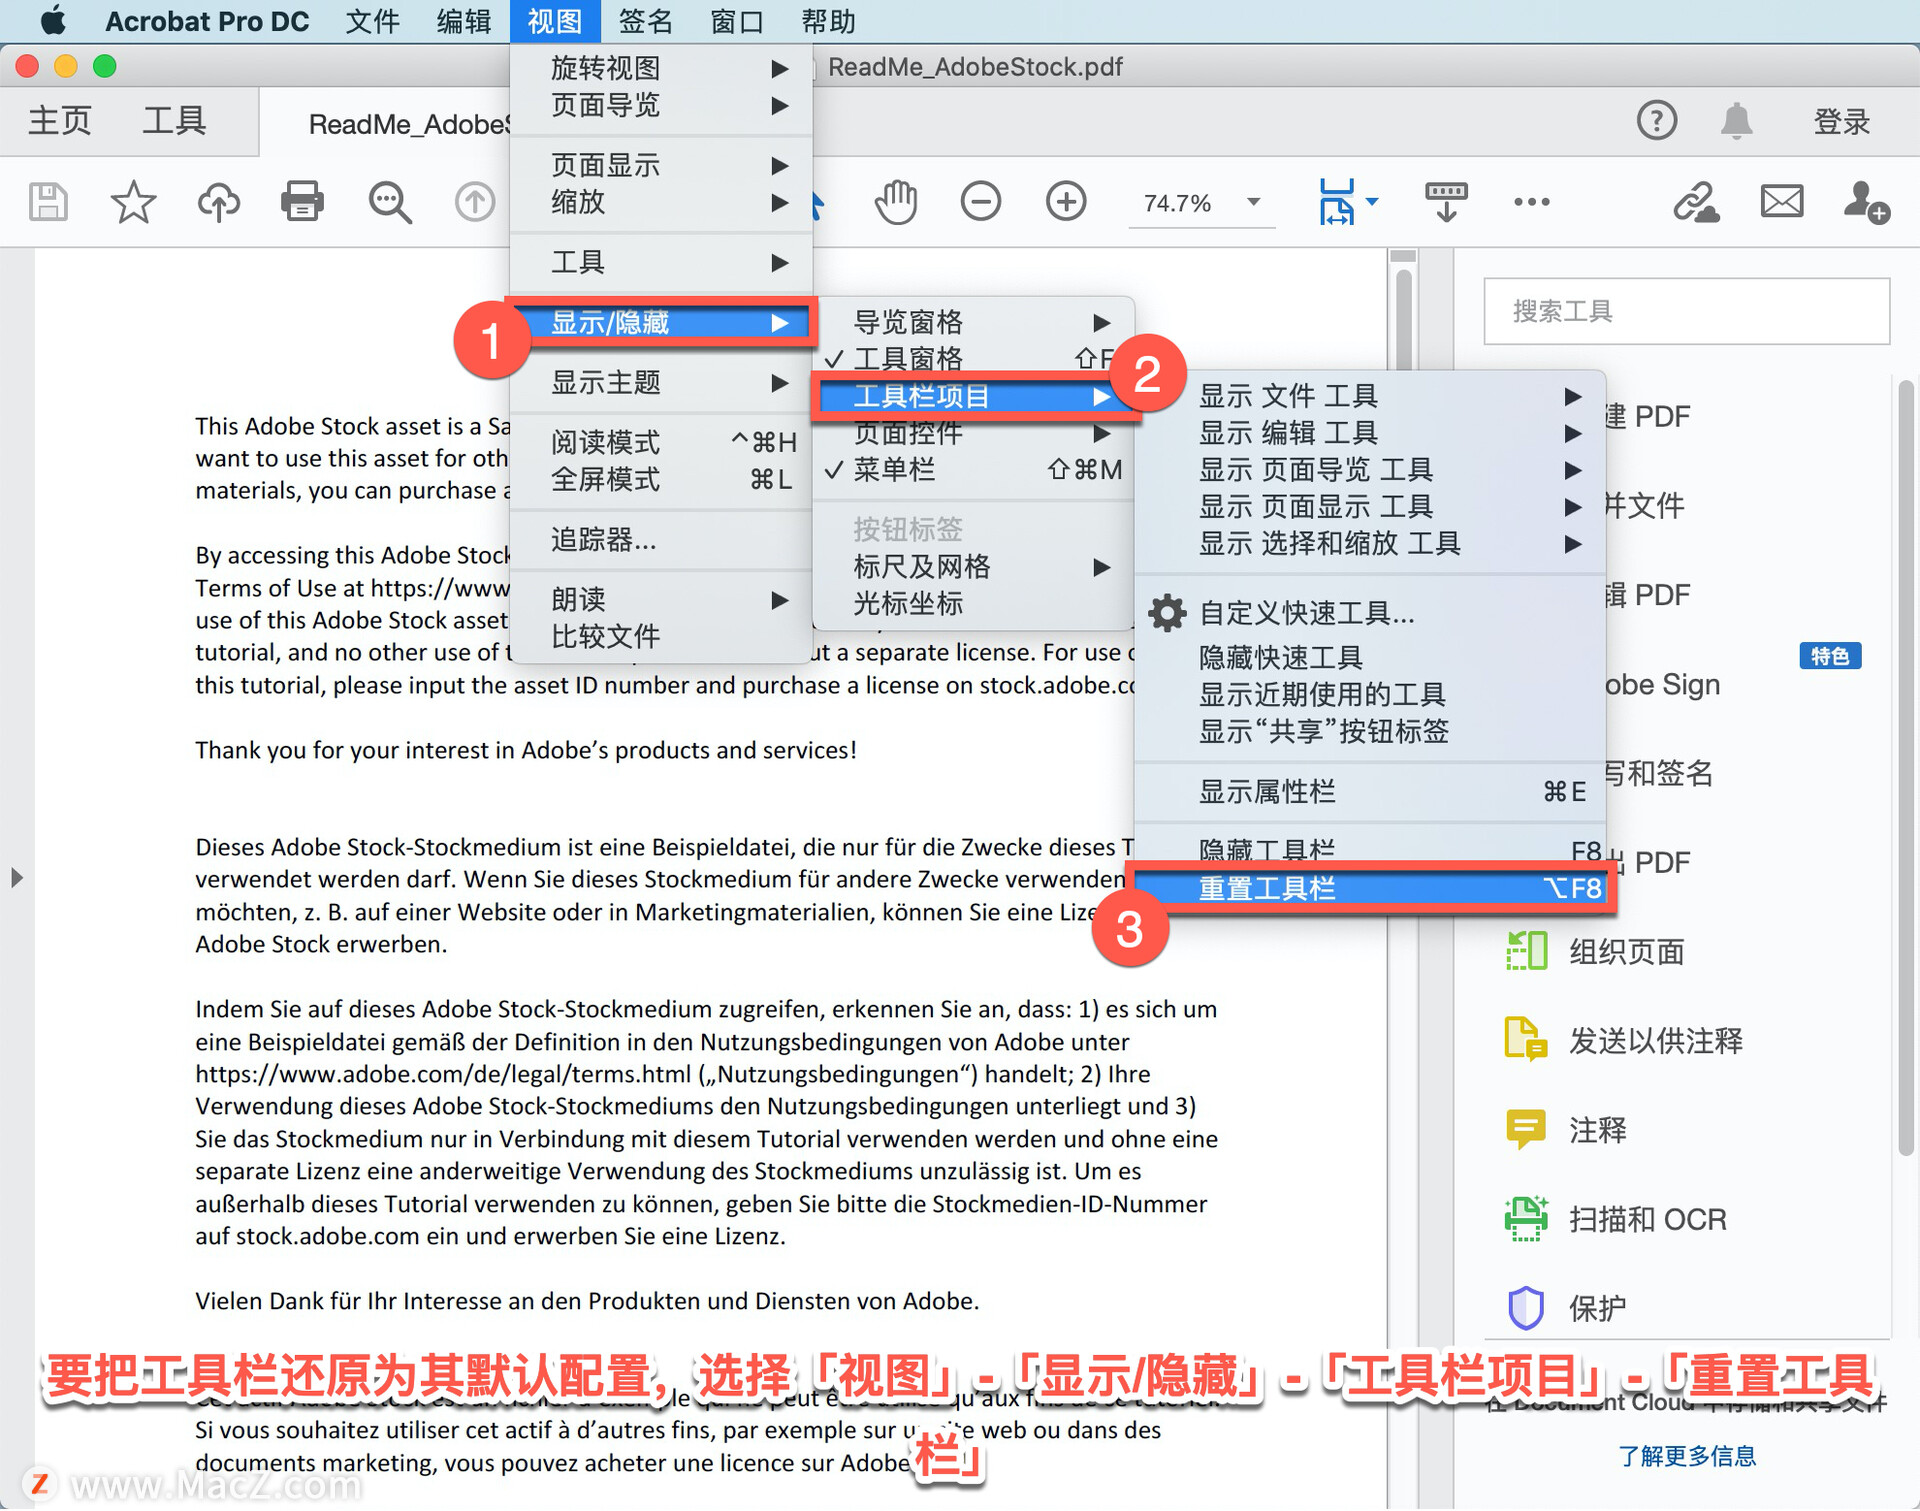Click the add person share icon
Image resolution: width=1920 pixels, height=1511 pixels.
coord(1866,202)
